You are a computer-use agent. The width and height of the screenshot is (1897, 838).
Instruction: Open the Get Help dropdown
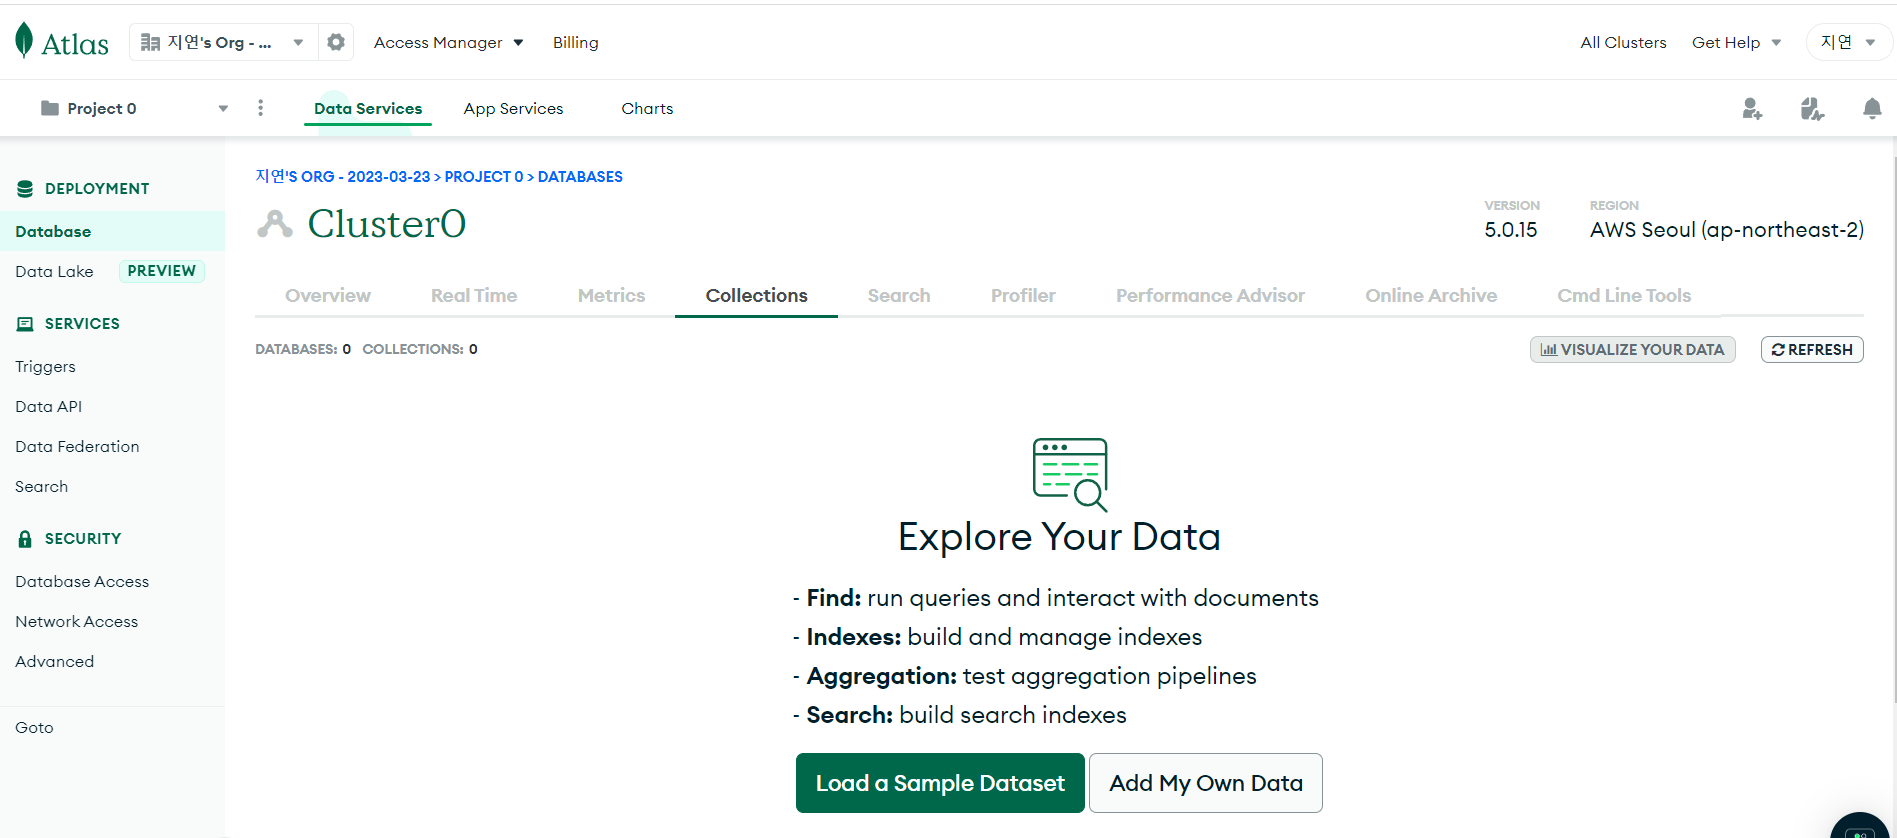coord(1736,42)
